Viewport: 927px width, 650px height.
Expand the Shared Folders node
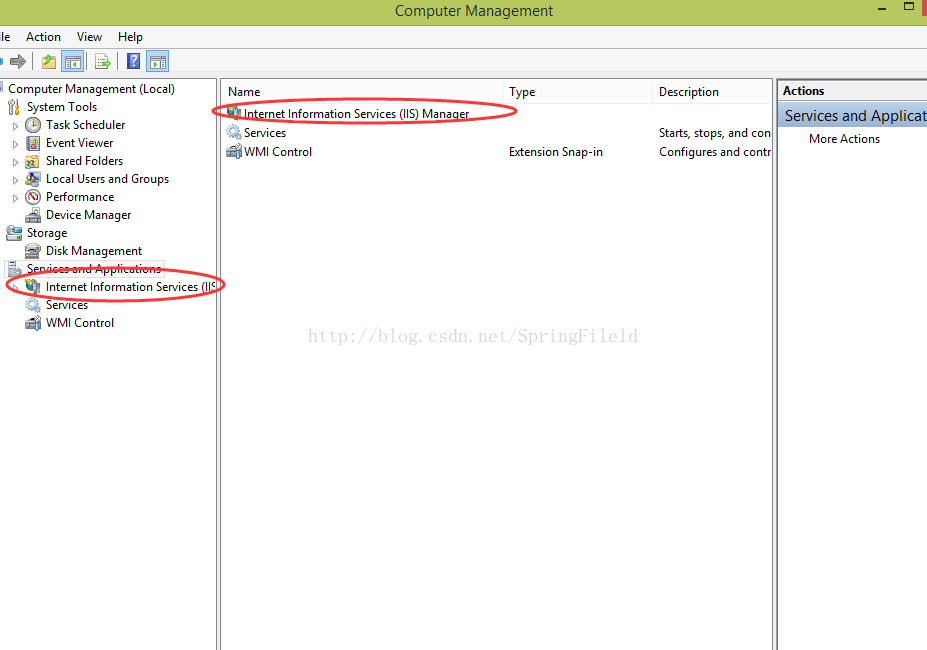coord(15,162)
